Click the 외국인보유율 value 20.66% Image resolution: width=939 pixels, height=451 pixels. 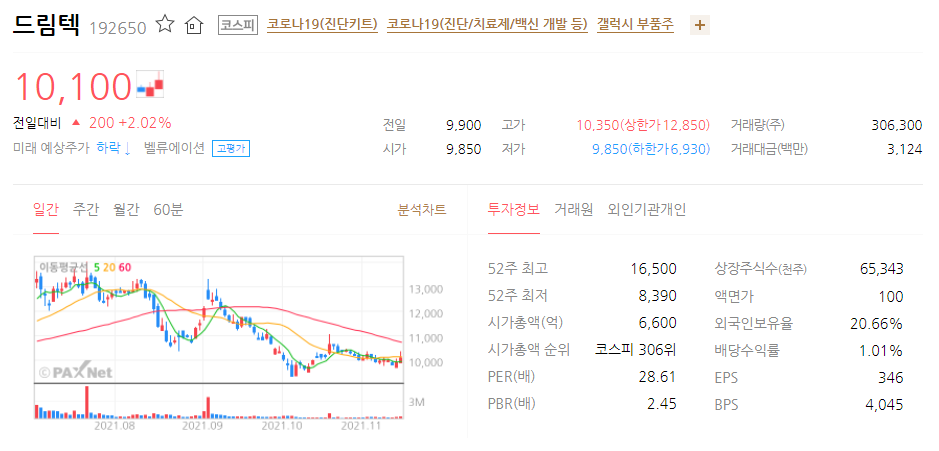click(x=877, y=323)
